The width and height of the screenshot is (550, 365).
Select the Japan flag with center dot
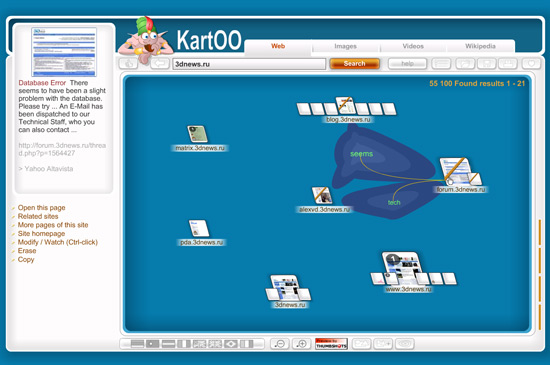[x=152, y=344]
